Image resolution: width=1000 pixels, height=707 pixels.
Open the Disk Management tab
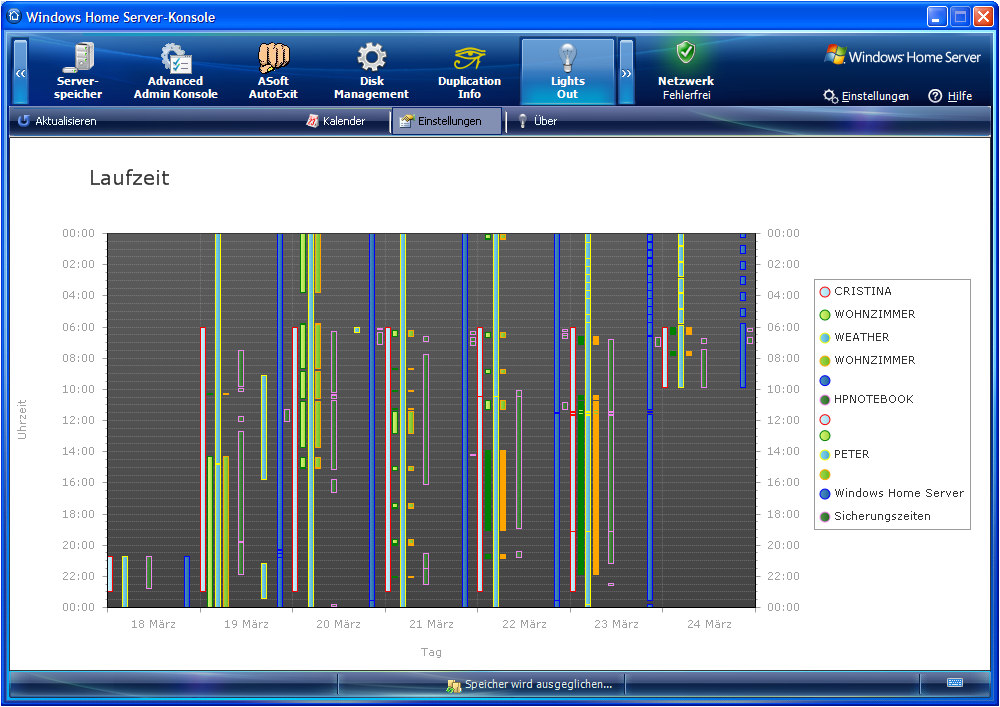(x=371, y=71)
